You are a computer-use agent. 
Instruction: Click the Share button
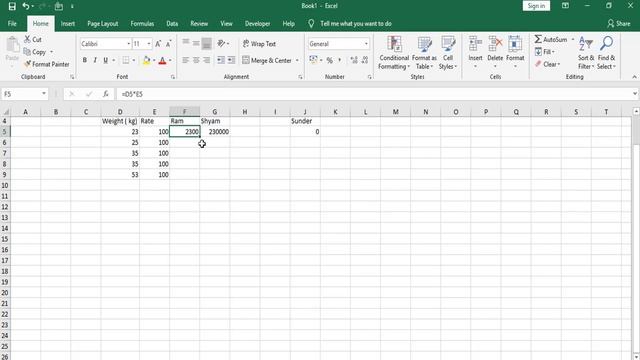click(x=619, y=24)
